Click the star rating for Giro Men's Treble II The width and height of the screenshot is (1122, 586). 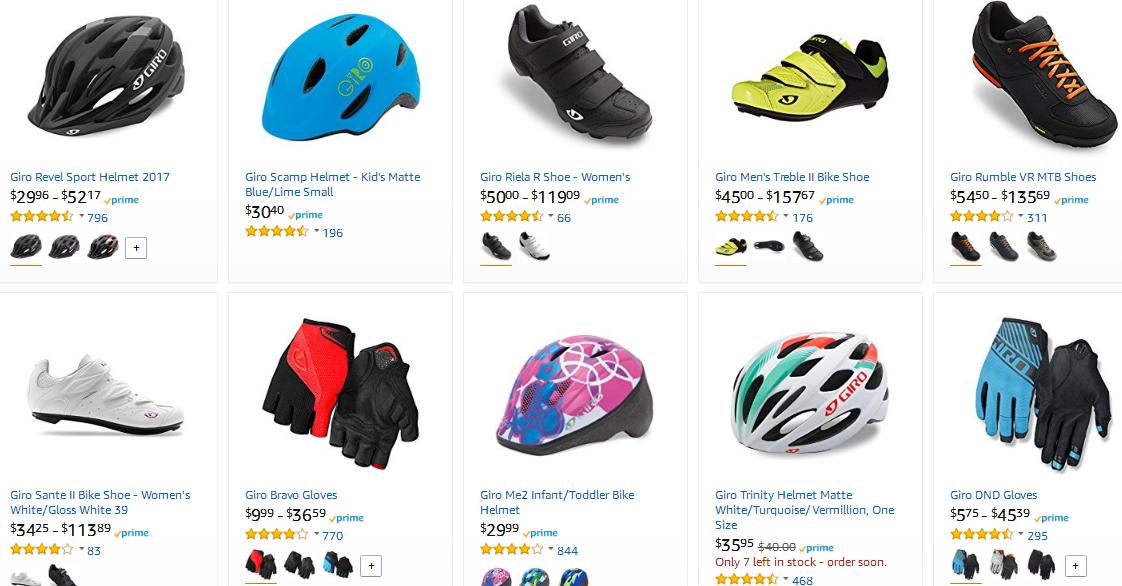point(747,217)
